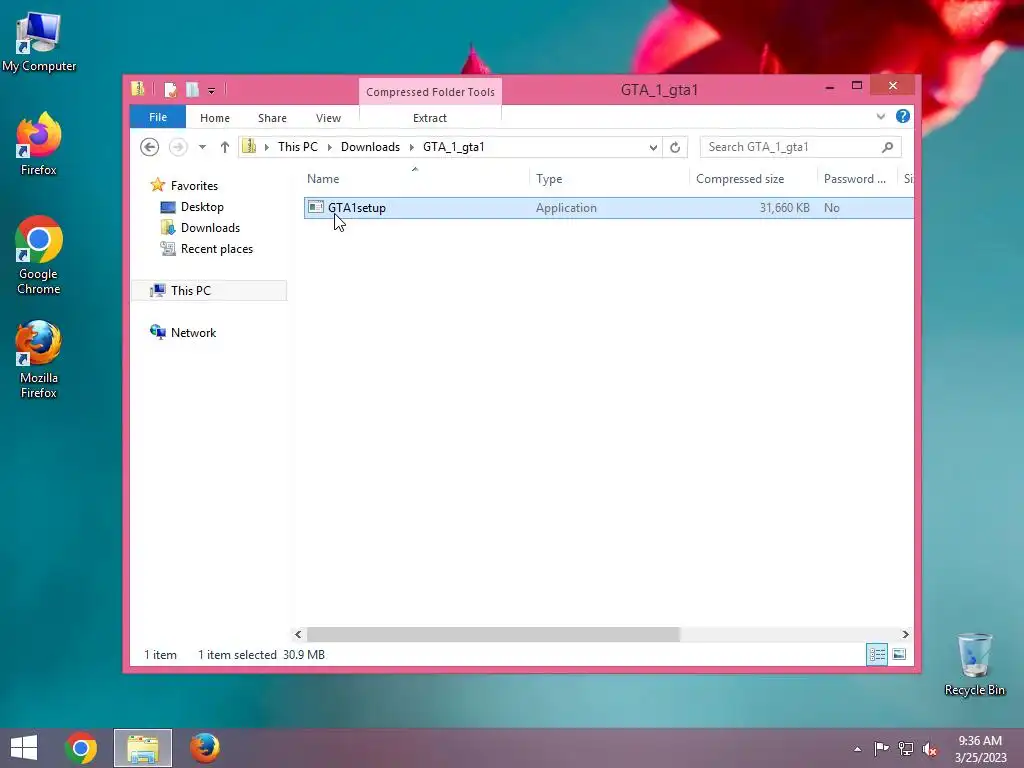1024x768 pixels.
Task: Switch to the Share ribbon tab
Action: tap(272, 118)
